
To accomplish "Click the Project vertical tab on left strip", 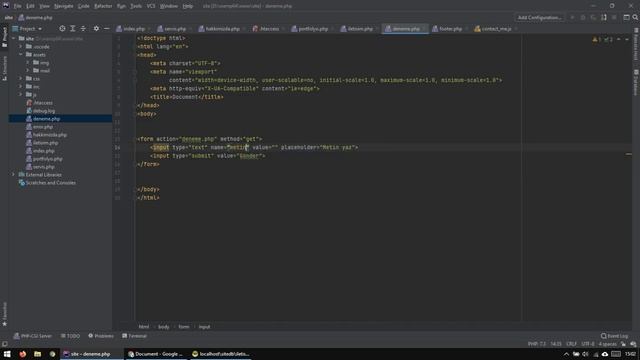I will pos(4,37).
